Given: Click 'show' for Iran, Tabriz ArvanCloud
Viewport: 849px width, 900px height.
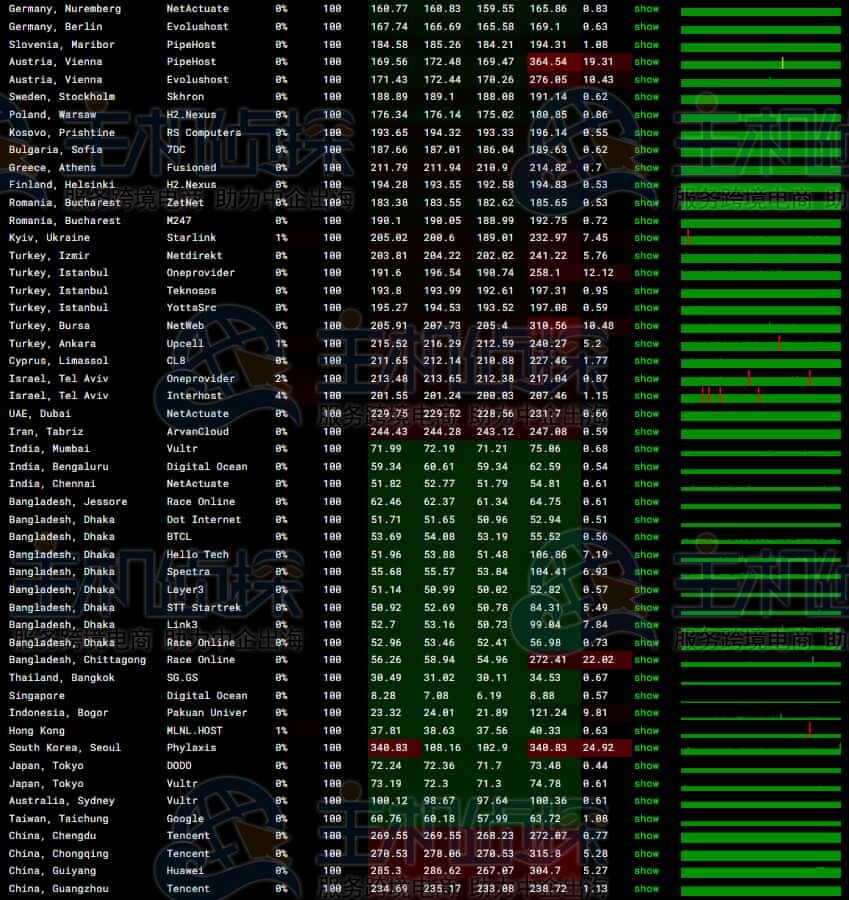Looking at the screenshot, I should (646, 432).
